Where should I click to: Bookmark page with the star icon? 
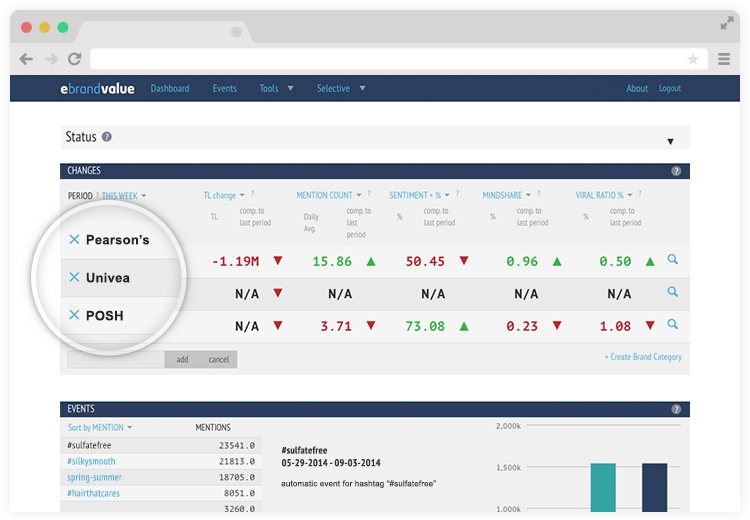(693, 59)
